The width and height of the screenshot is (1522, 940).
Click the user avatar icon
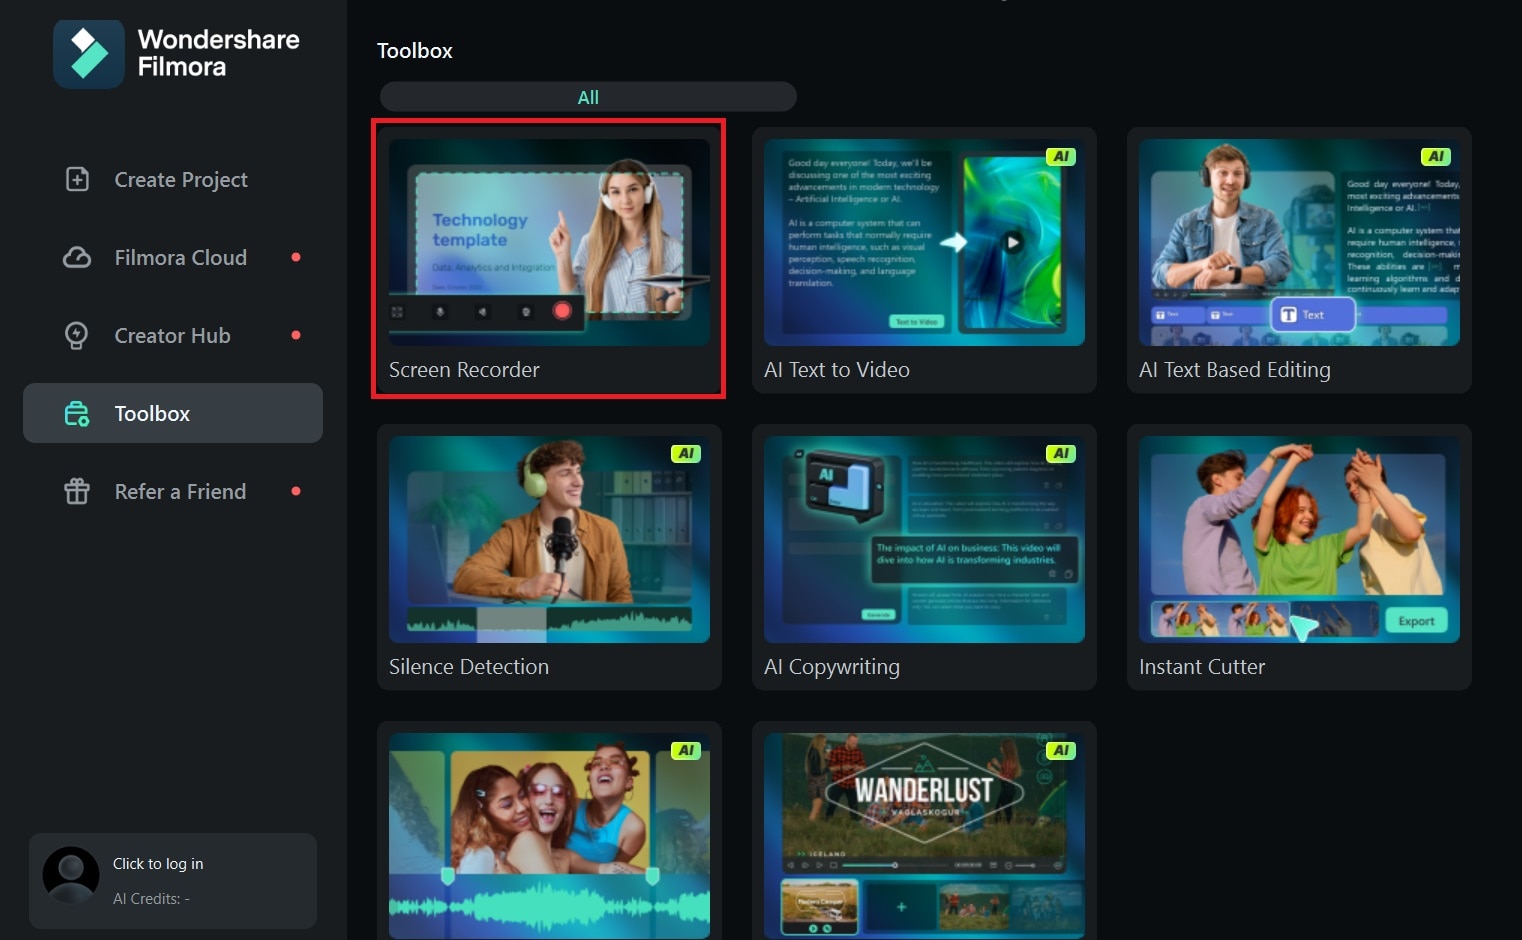[71, 875]
